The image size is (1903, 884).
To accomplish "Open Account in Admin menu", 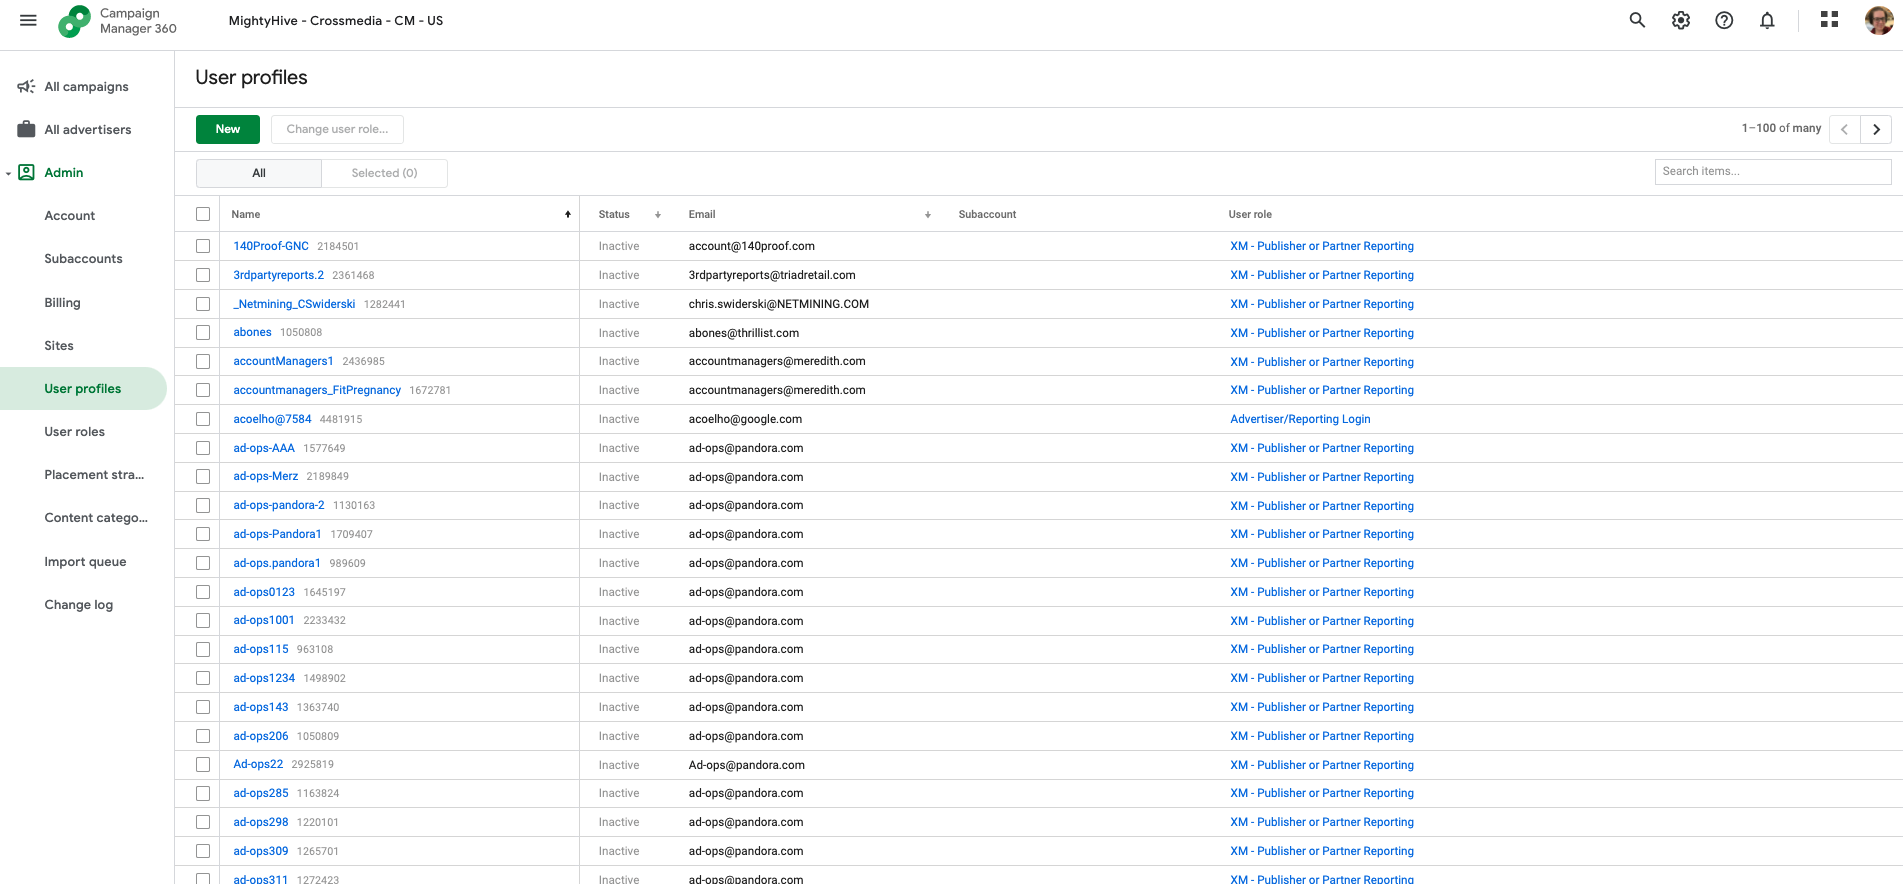I will click(x=70, y=216).
